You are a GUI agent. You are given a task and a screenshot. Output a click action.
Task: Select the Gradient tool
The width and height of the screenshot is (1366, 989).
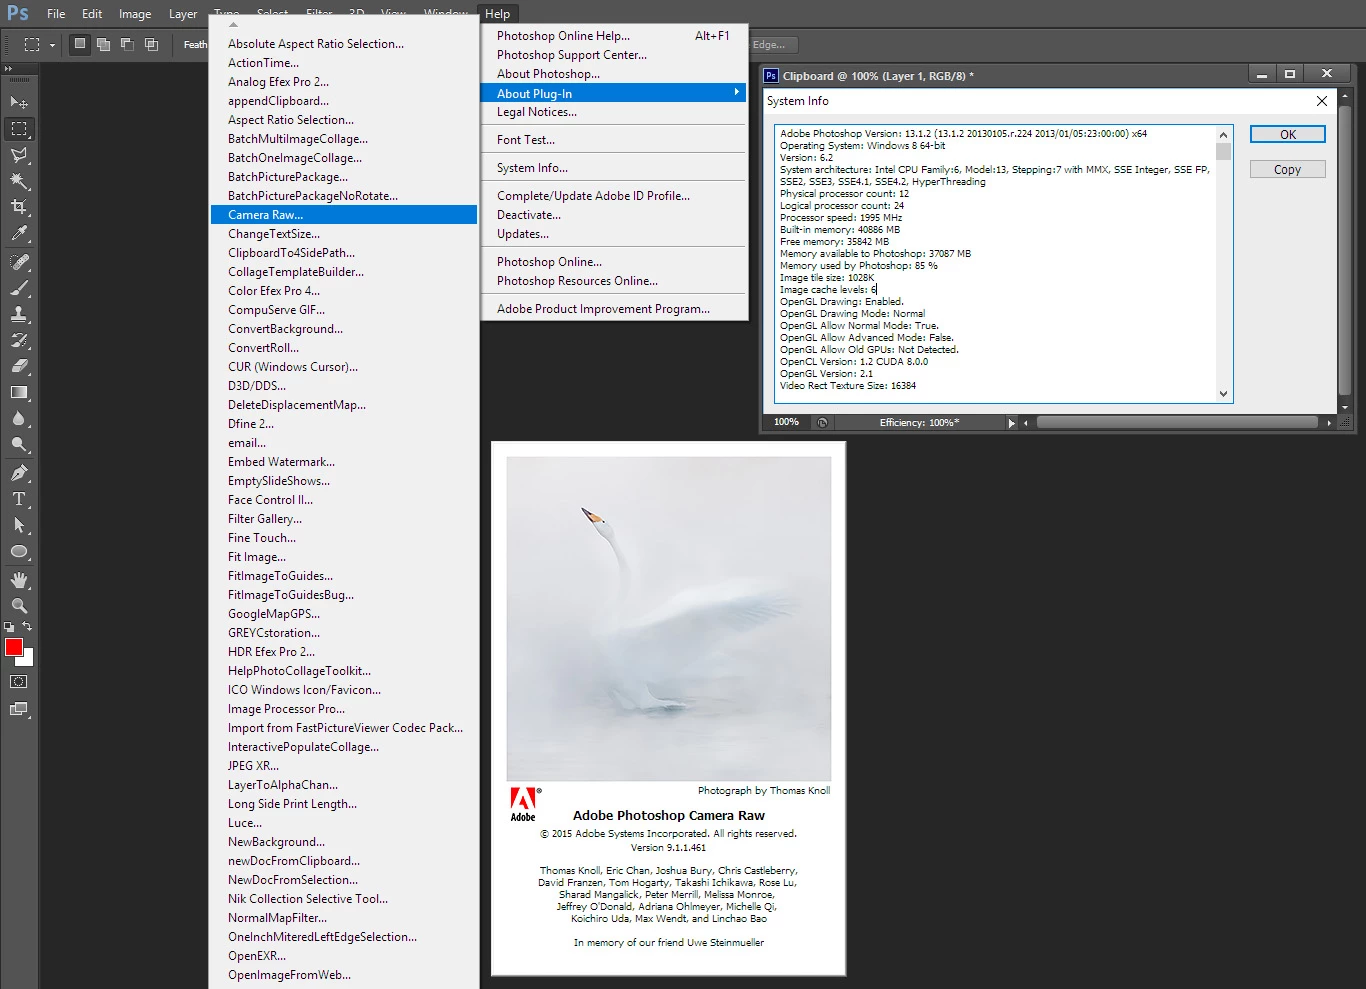(x=19, y=392)
